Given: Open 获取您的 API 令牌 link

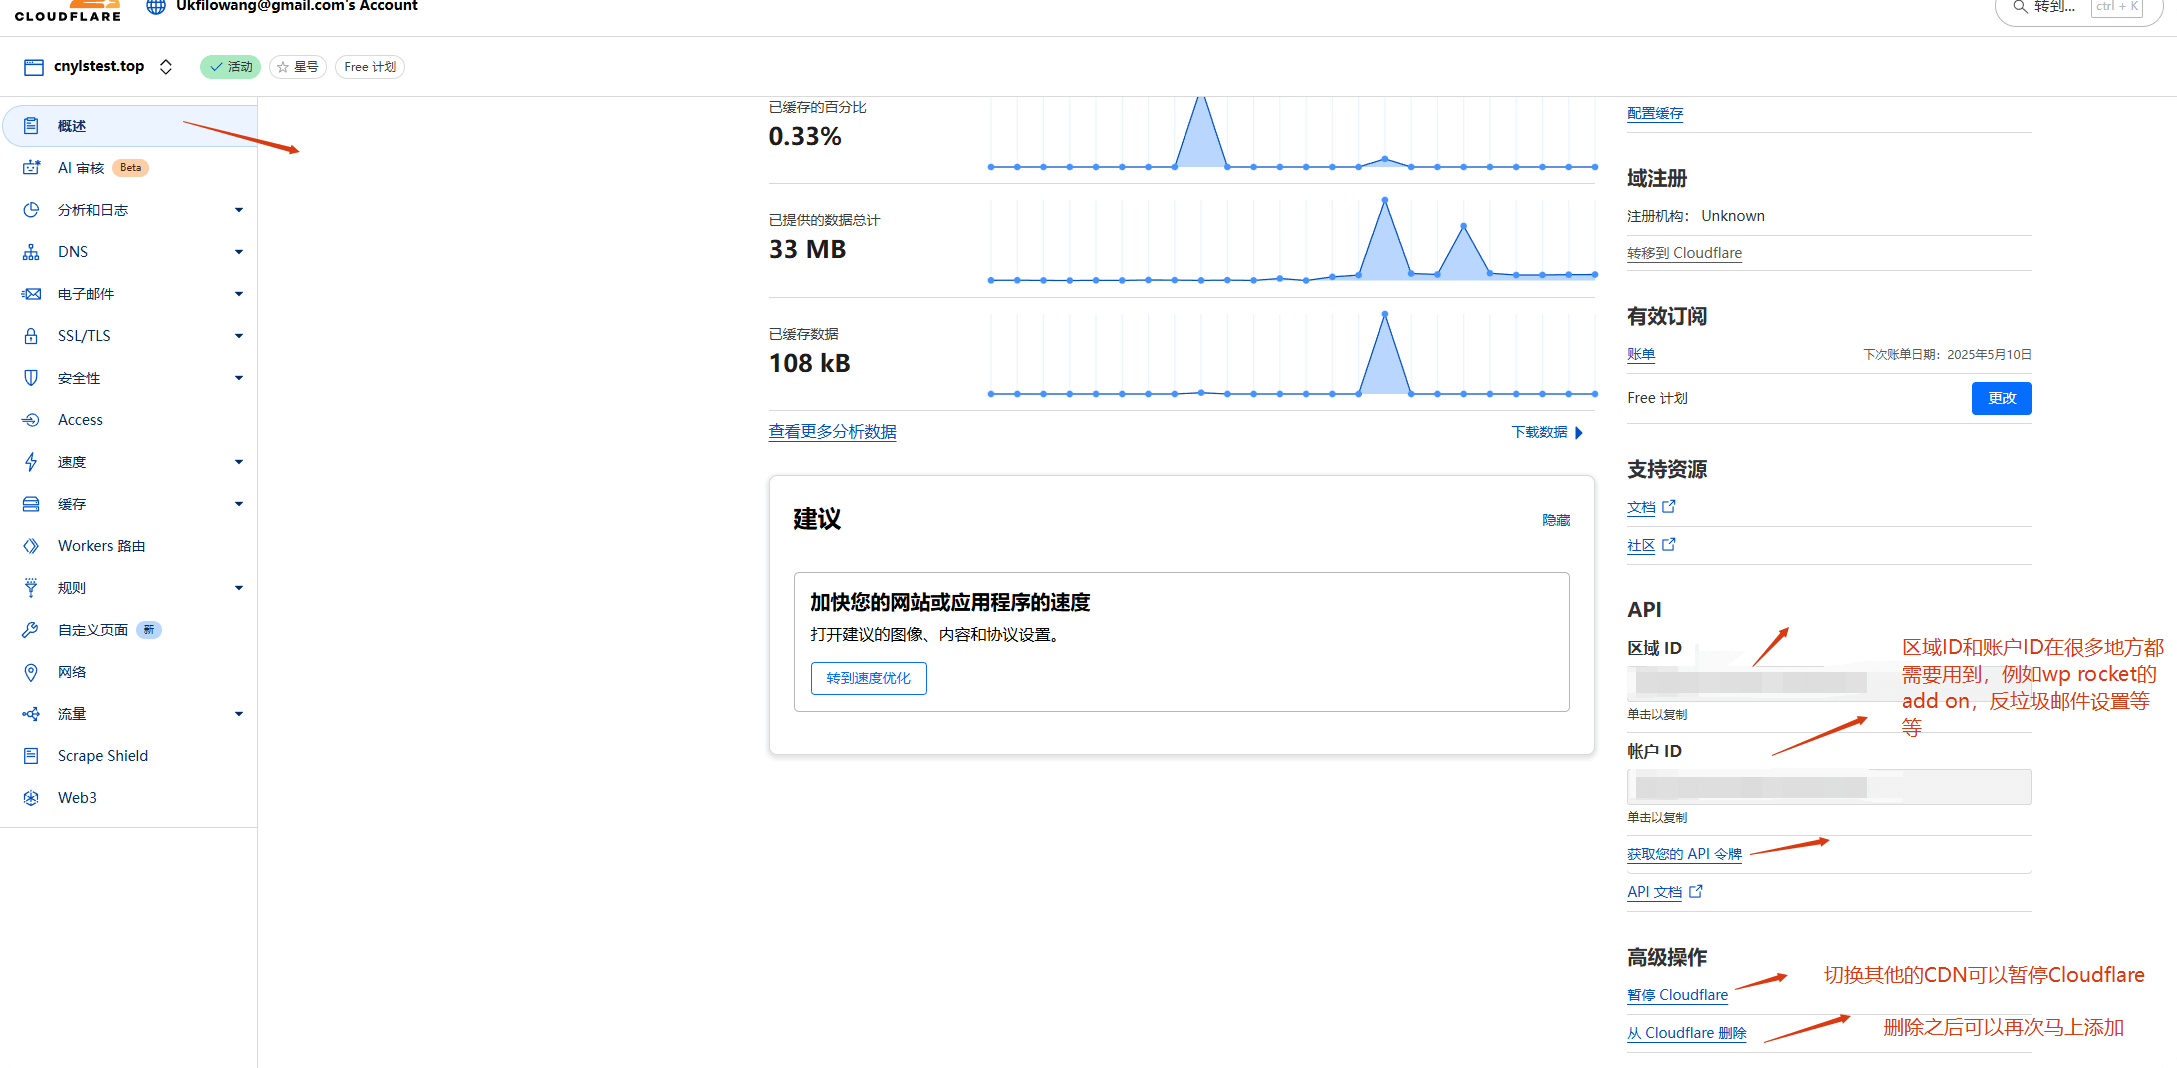Looking at the screenshot, I should (x=1684, y=854).
